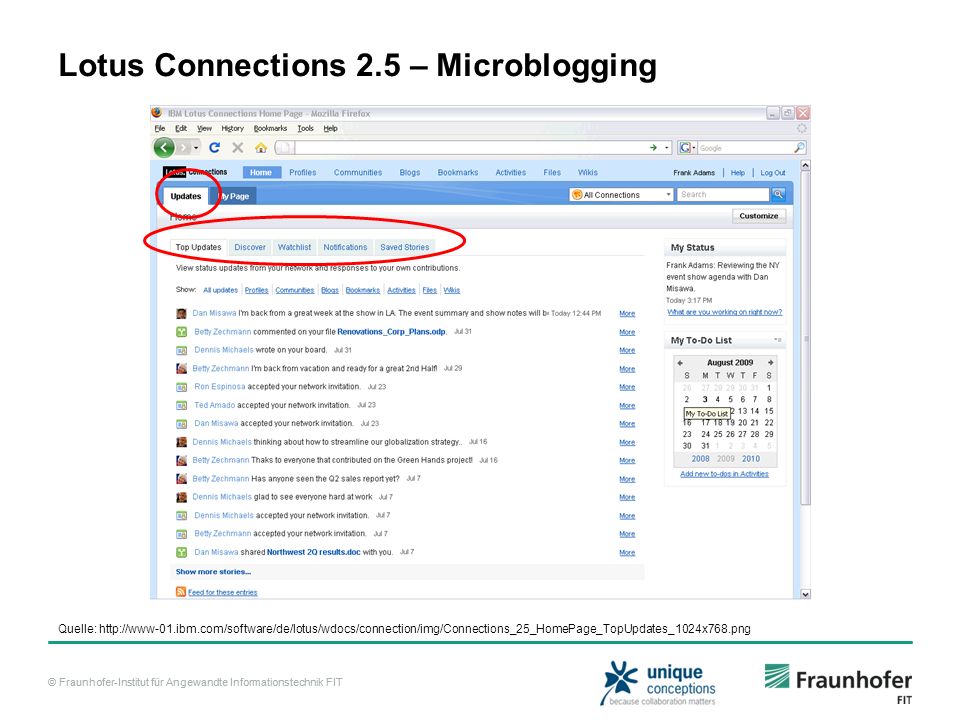Screen dimensions: 960x720
Task: Select the Updates tab
Action: tap(186, 196)
